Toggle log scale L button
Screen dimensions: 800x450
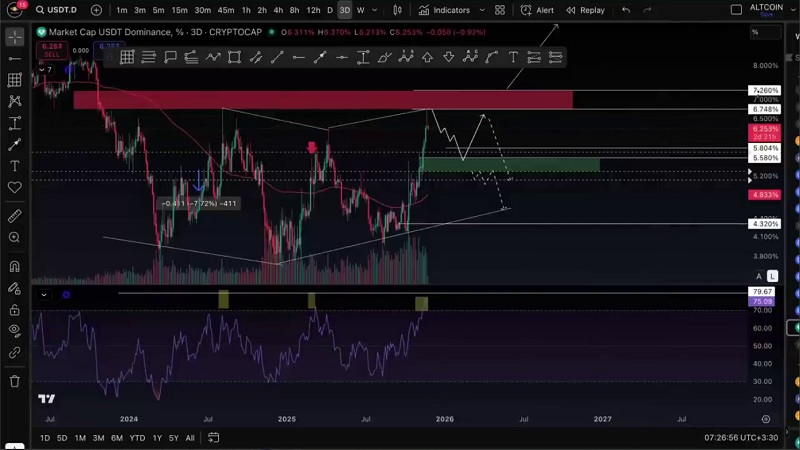click(773, 276)
